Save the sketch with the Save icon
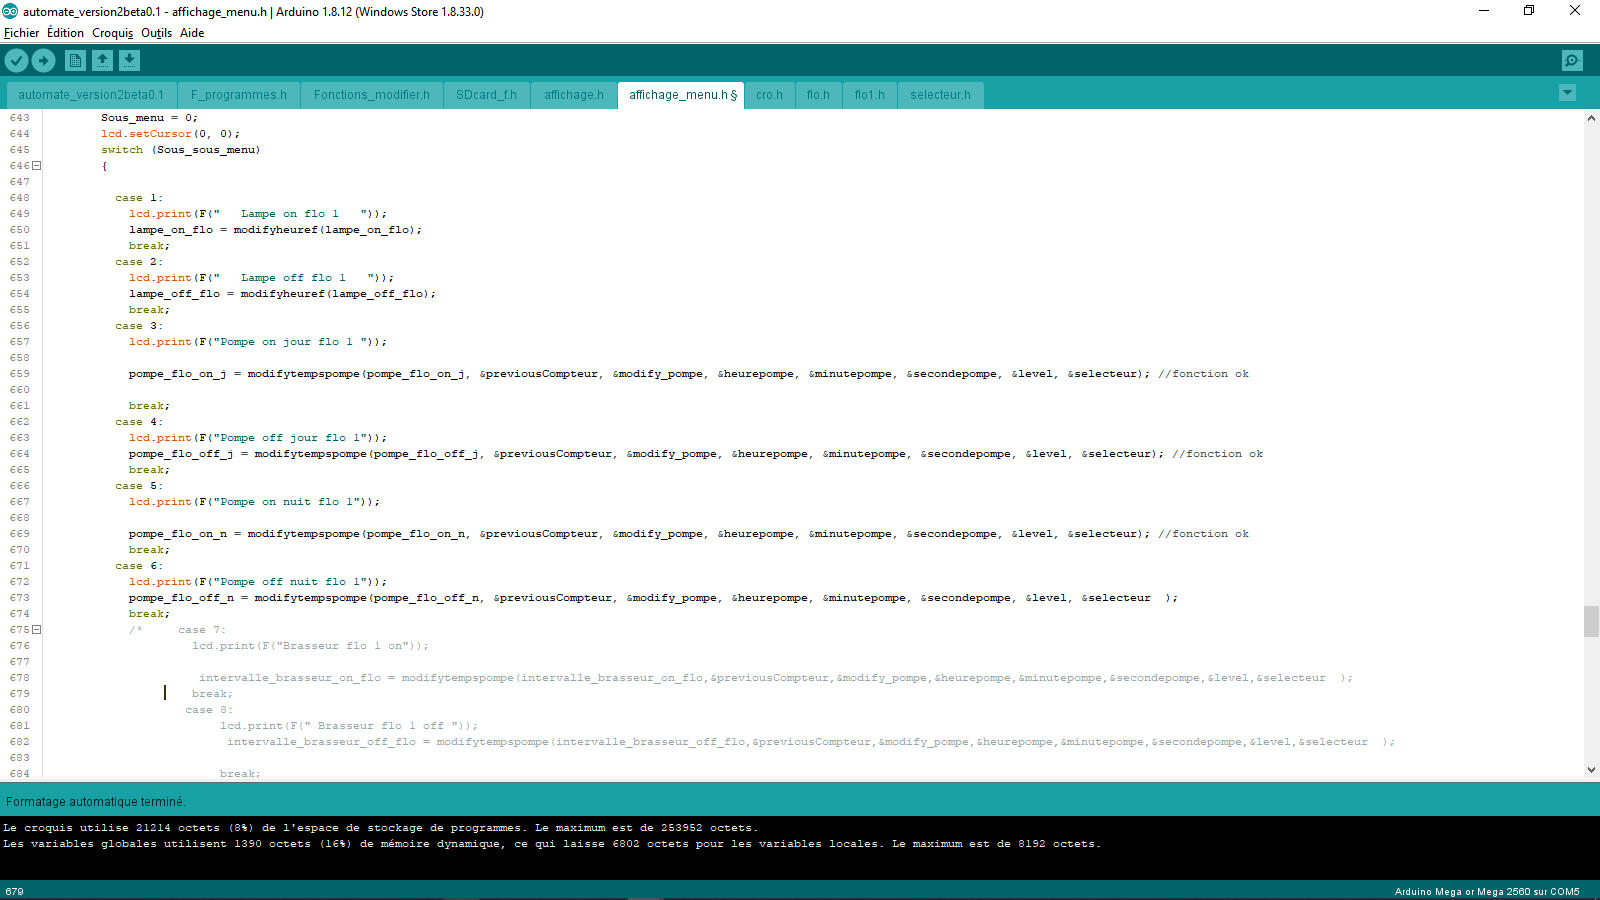1600x900 pixels. (129, 61)
